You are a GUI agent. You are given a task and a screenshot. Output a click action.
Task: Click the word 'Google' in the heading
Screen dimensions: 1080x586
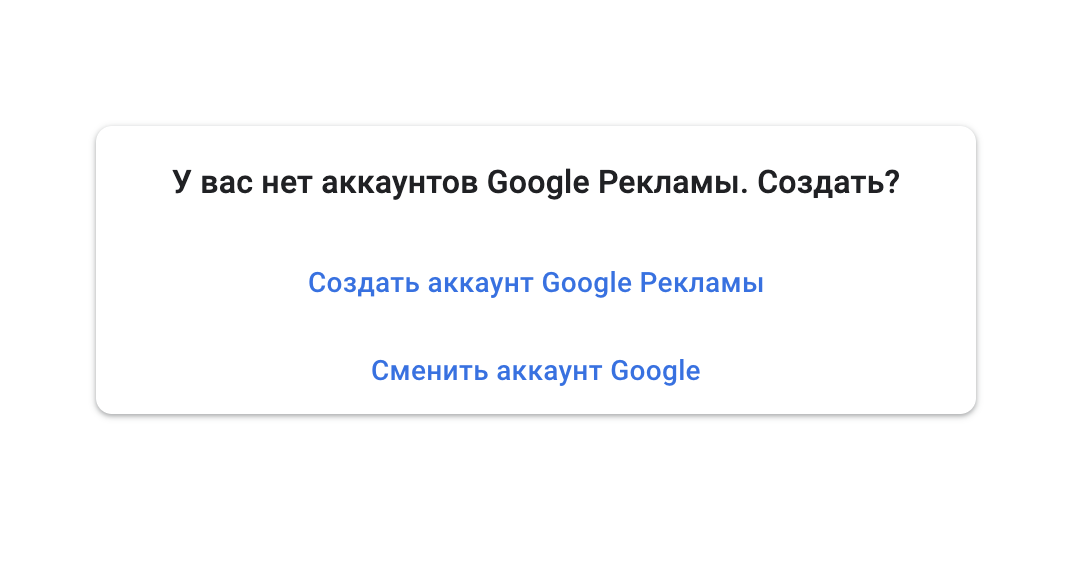coord(538,182)
